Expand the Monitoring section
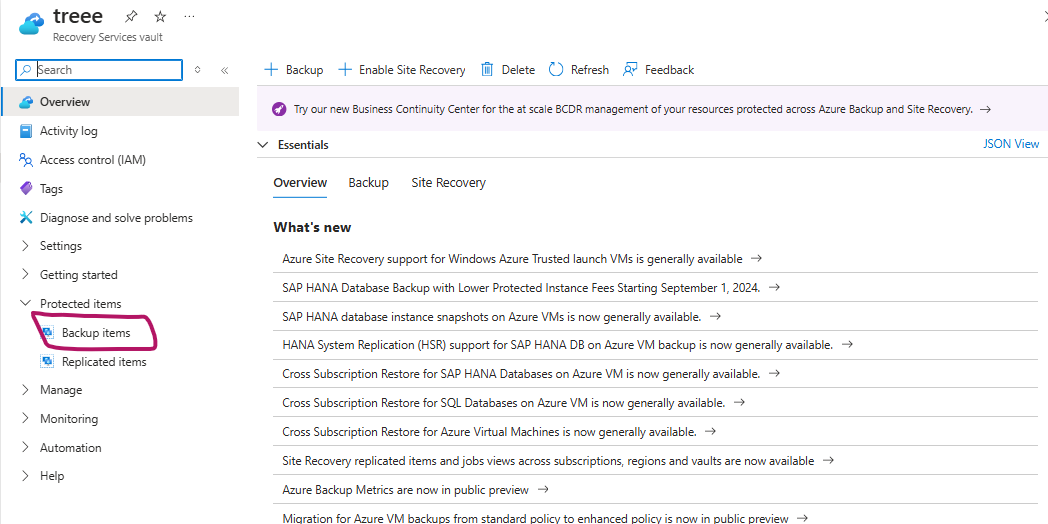This screenshot has height=524, width=1048. [x=68, y=419]
